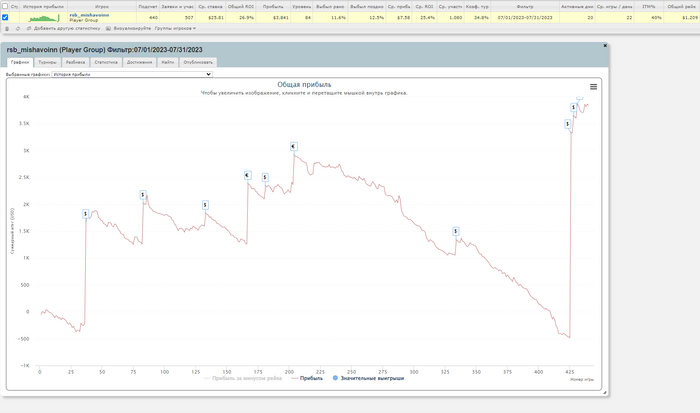
Task: Click blue dot legend icon for significant wins
Action: coord(335,378)
